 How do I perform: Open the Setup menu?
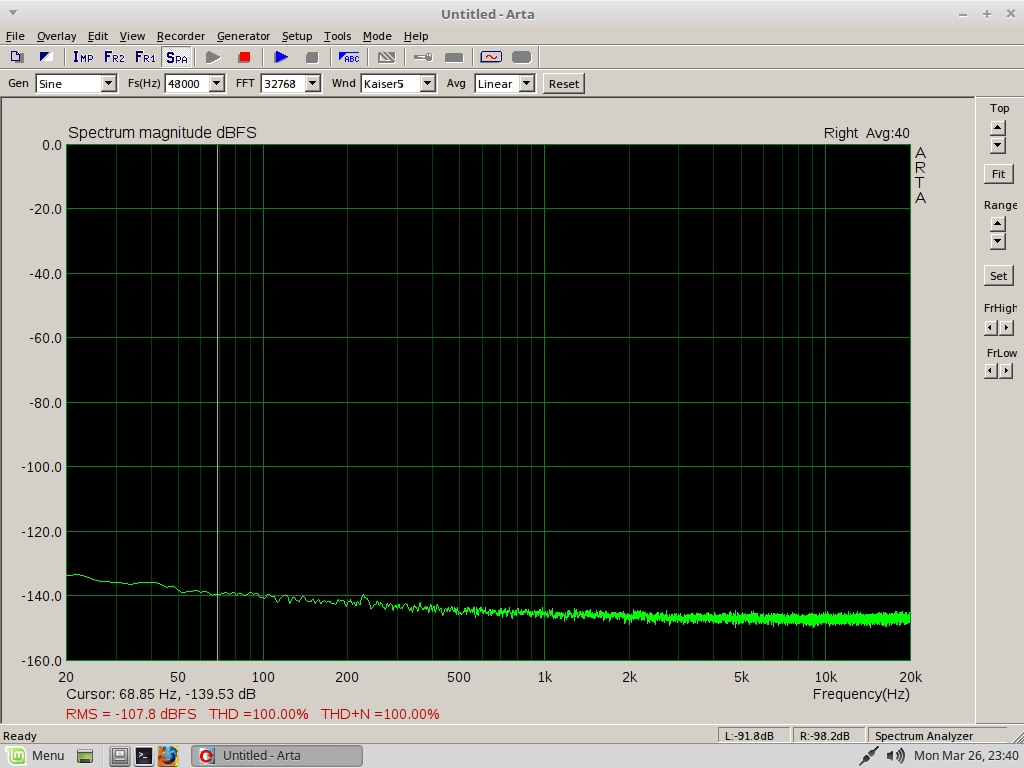coord(296,36)
